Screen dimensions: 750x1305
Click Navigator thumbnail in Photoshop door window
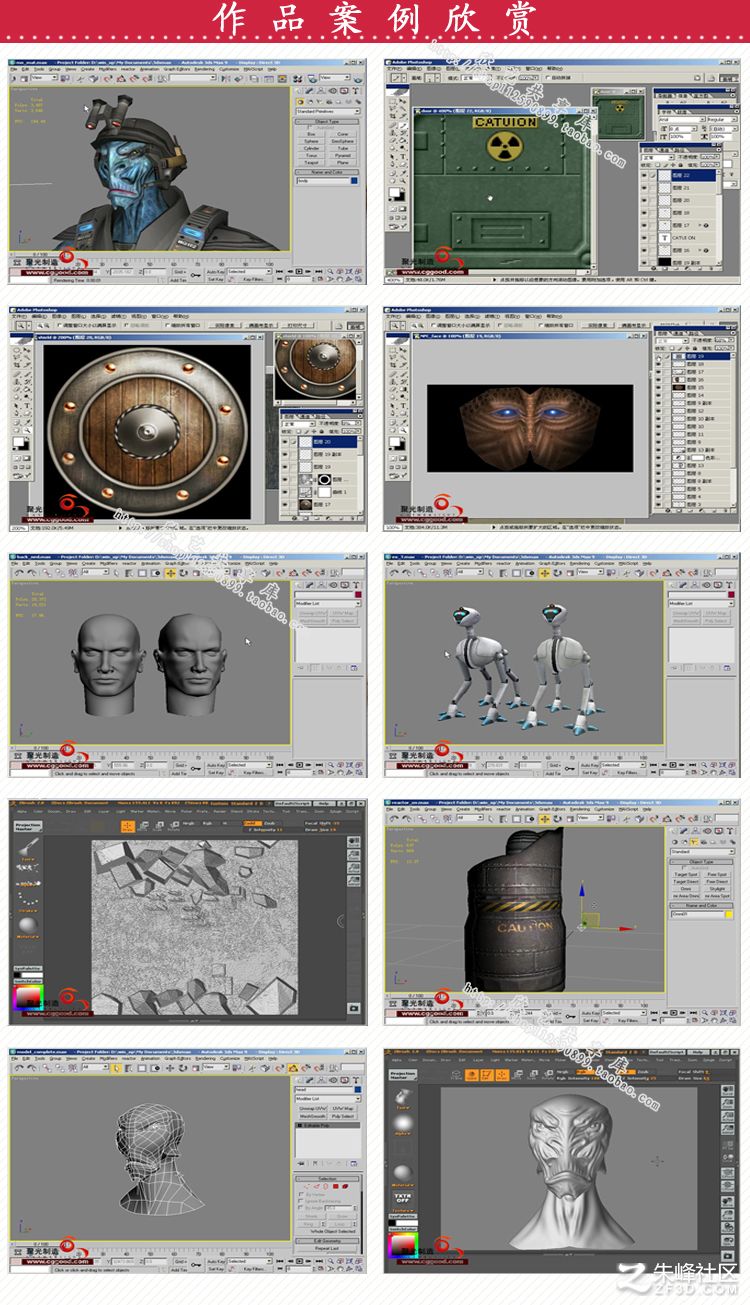click(x=618, y=118)
